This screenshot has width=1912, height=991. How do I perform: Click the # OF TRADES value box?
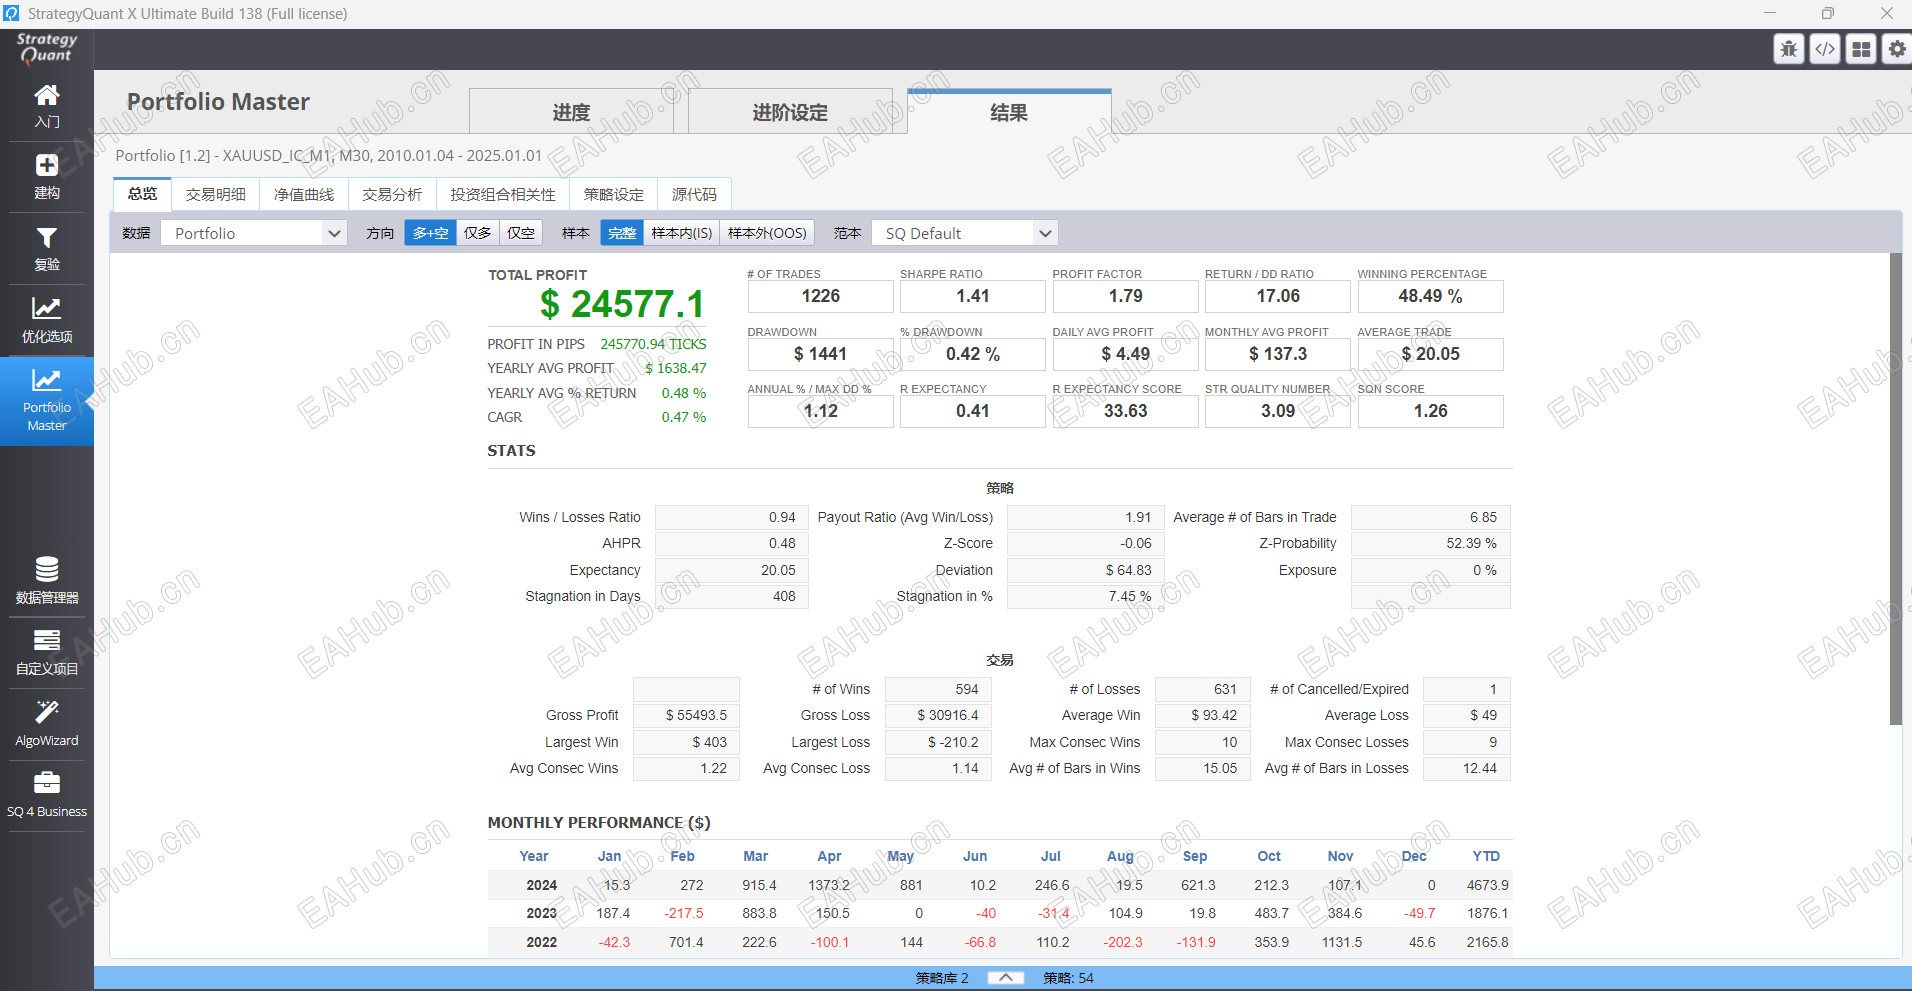821,296
